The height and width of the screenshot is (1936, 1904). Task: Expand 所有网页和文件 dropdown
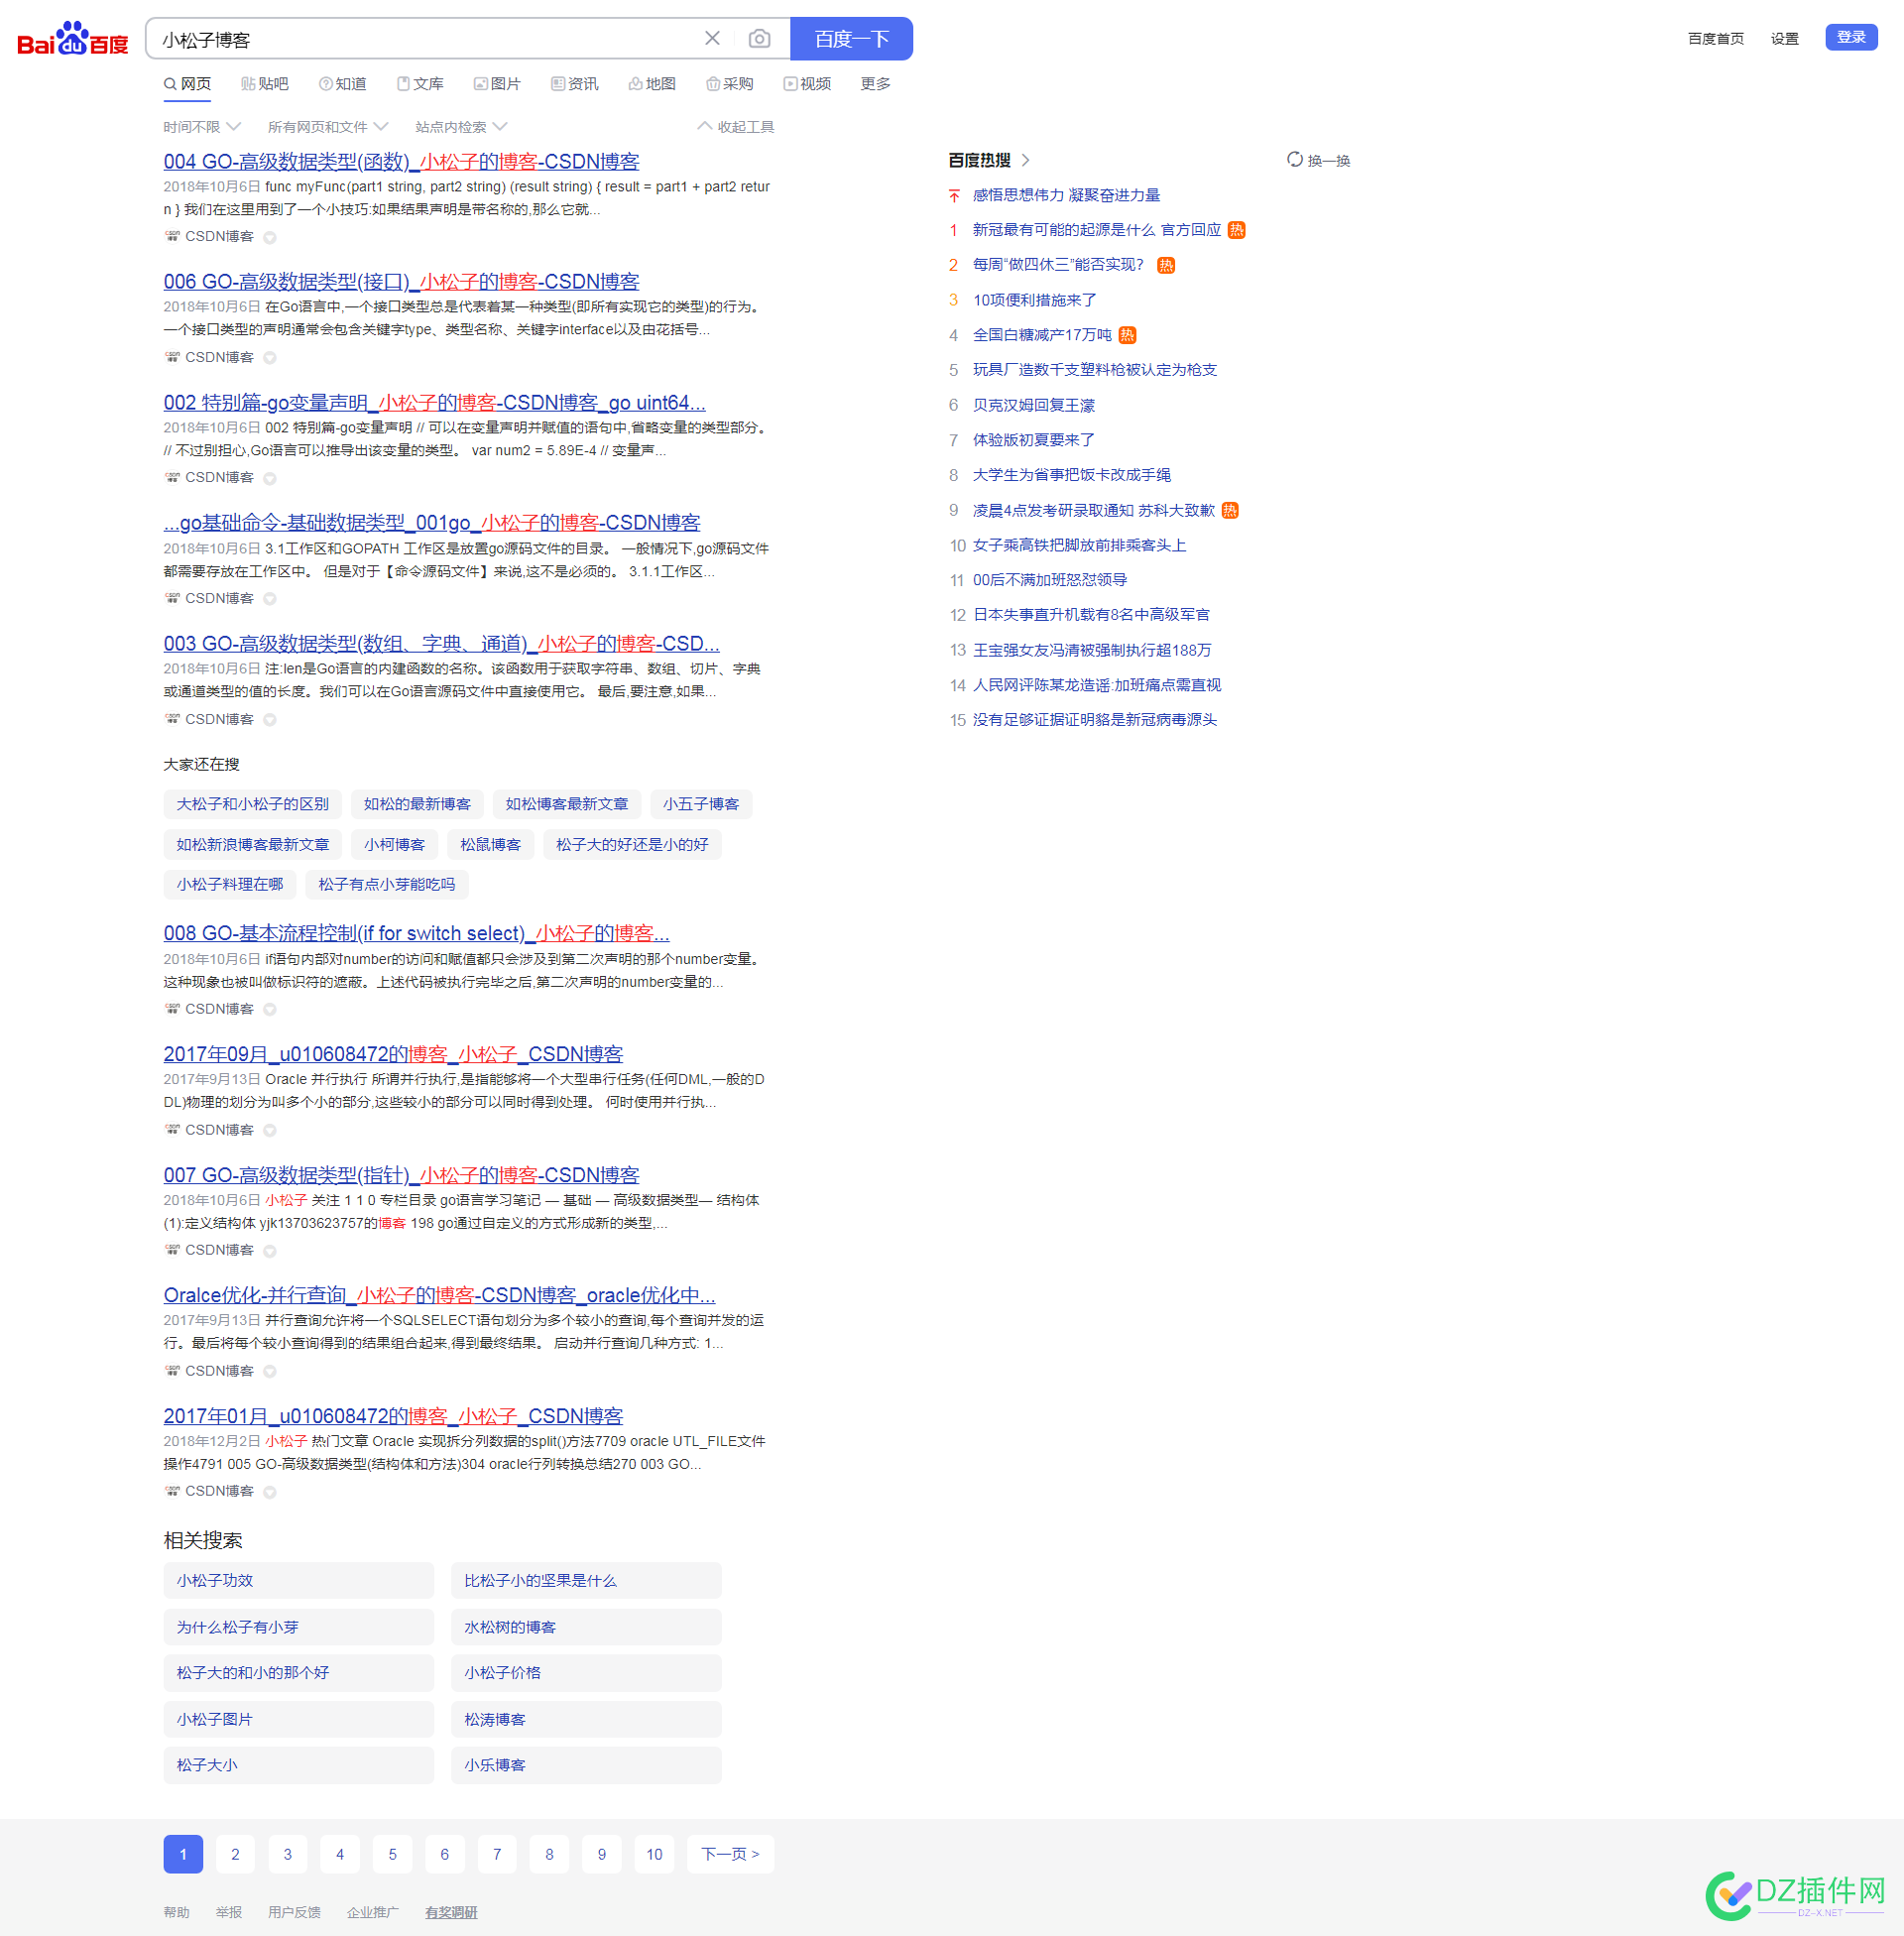click(327, 127)
